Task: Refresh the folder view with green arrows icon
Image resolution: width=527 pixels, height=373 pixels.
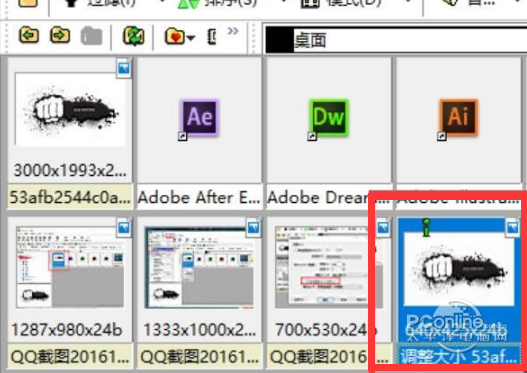Action: pos(133,36)
